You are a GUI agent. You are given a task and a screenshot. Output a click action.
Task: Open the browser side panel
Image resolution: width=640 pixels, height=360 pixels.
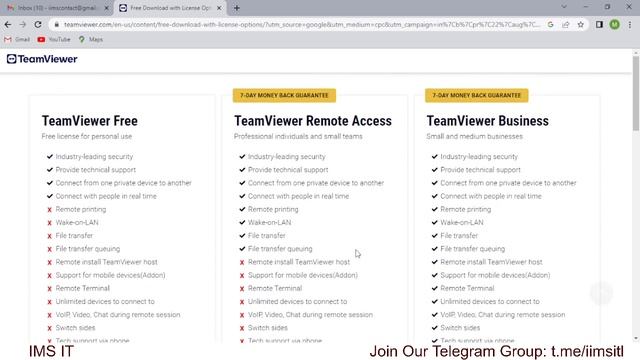pos(599,24)
